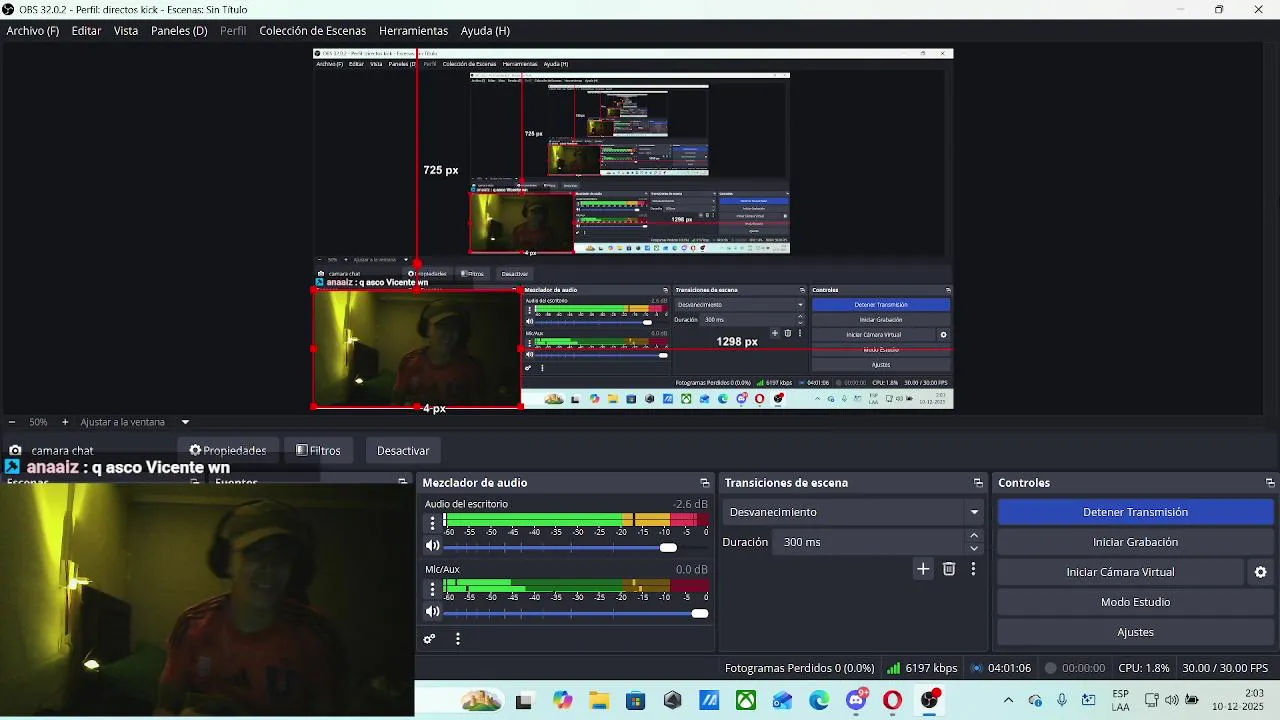Open Audio del escritorio three-dot options

tap(433, 523)
